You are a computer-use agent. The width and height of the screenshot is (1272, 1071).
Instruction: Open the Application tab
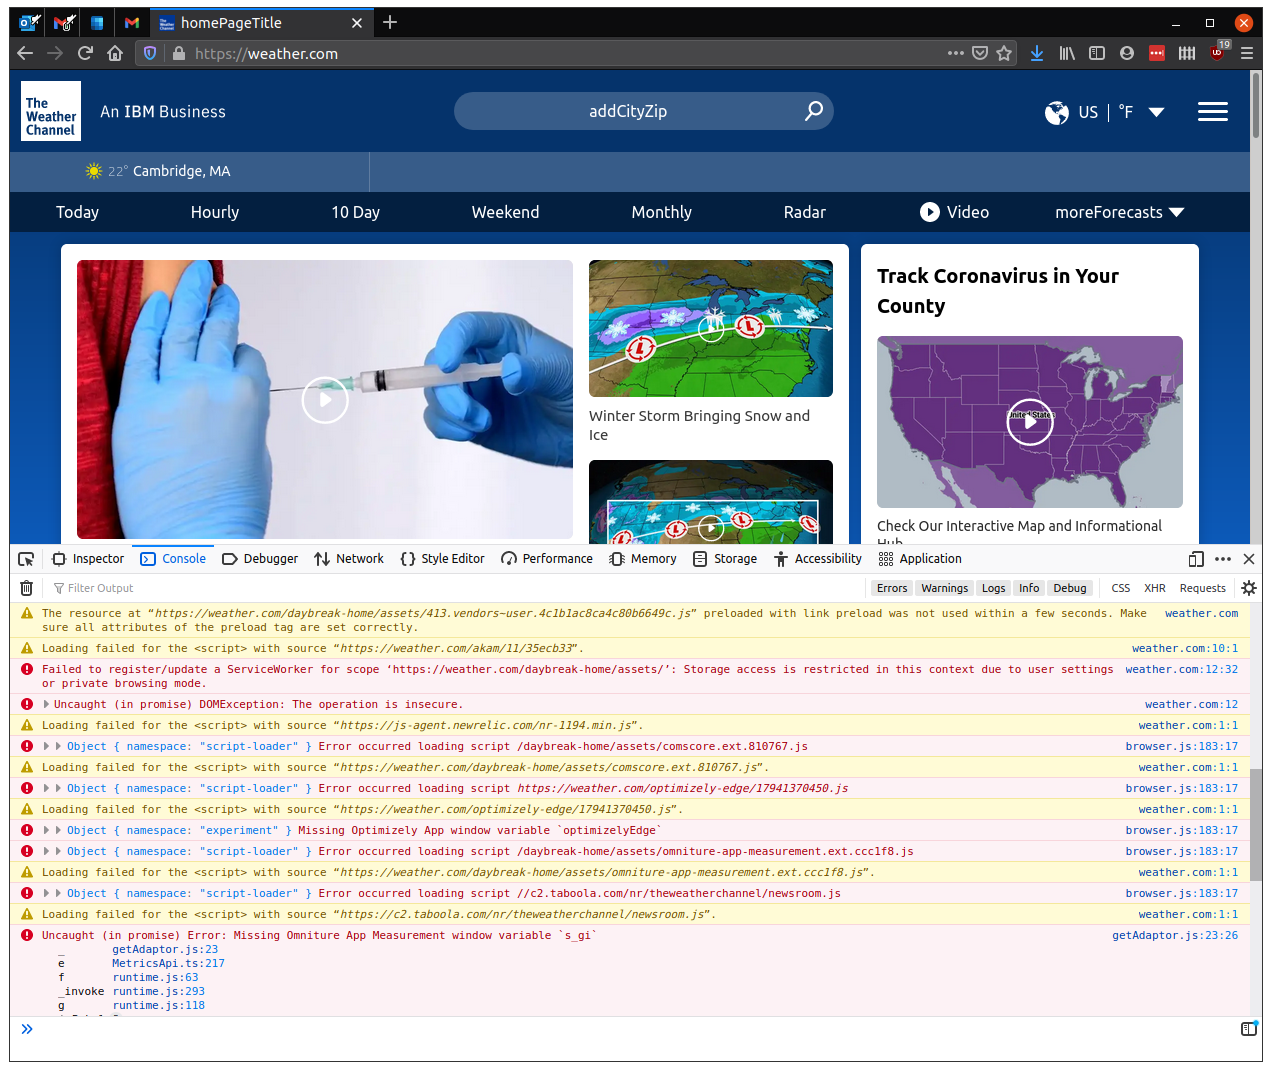(920, 559)
